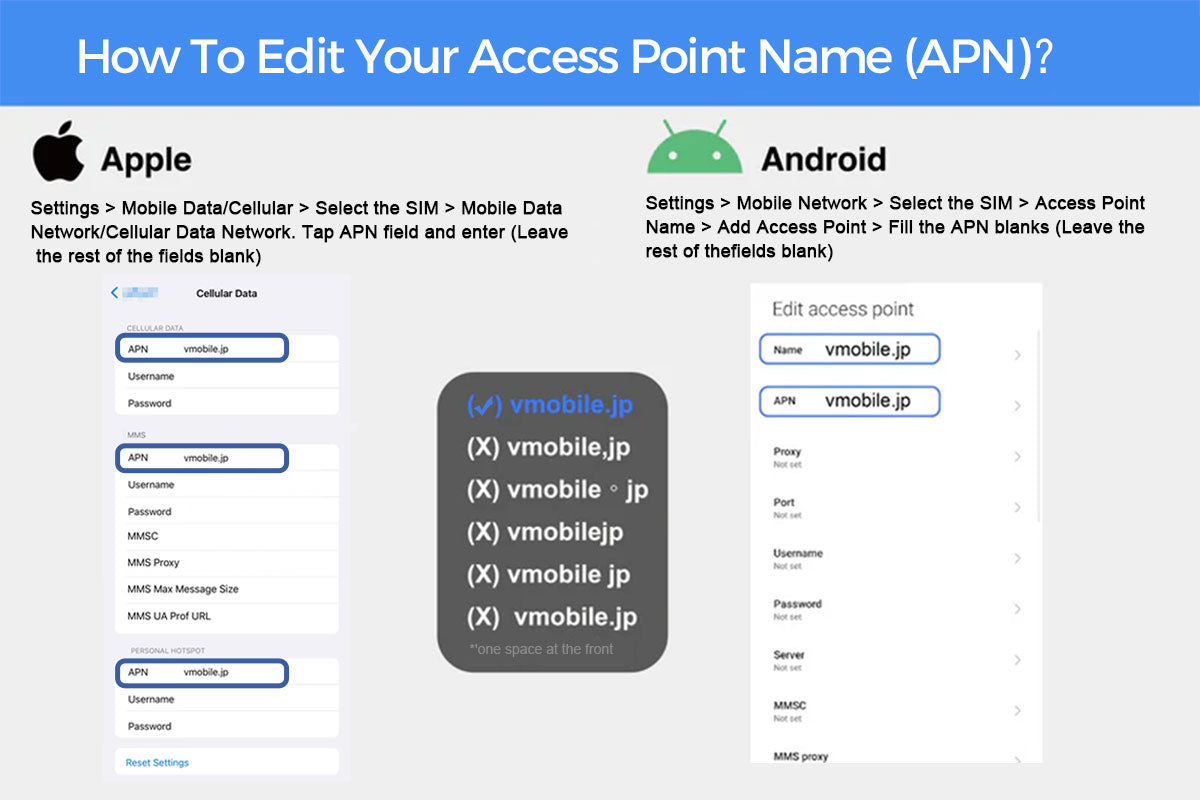Tap the back chevron in Cellular Data
The width and height of the screenshot is (1200, 800).
pyautogui.click(x=114, y=293)
